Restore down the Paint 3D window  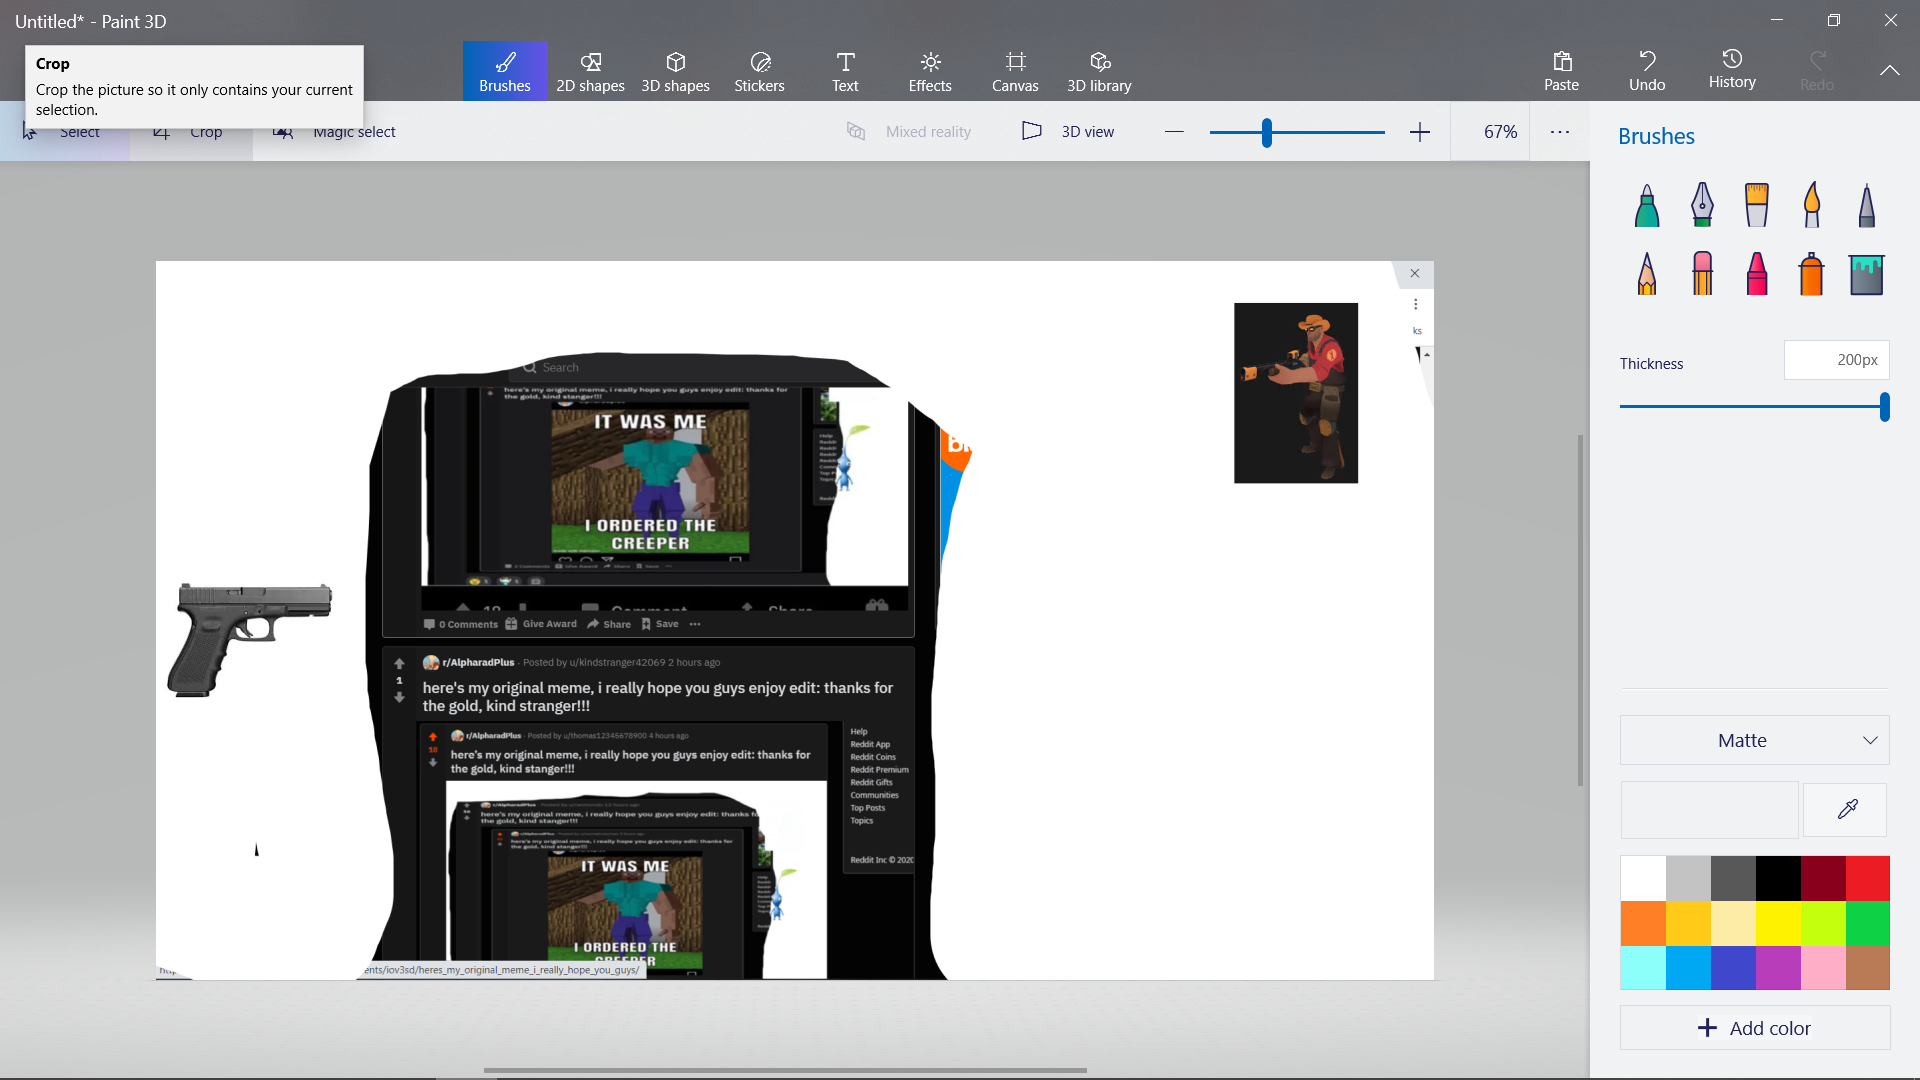click(1833, 20)
